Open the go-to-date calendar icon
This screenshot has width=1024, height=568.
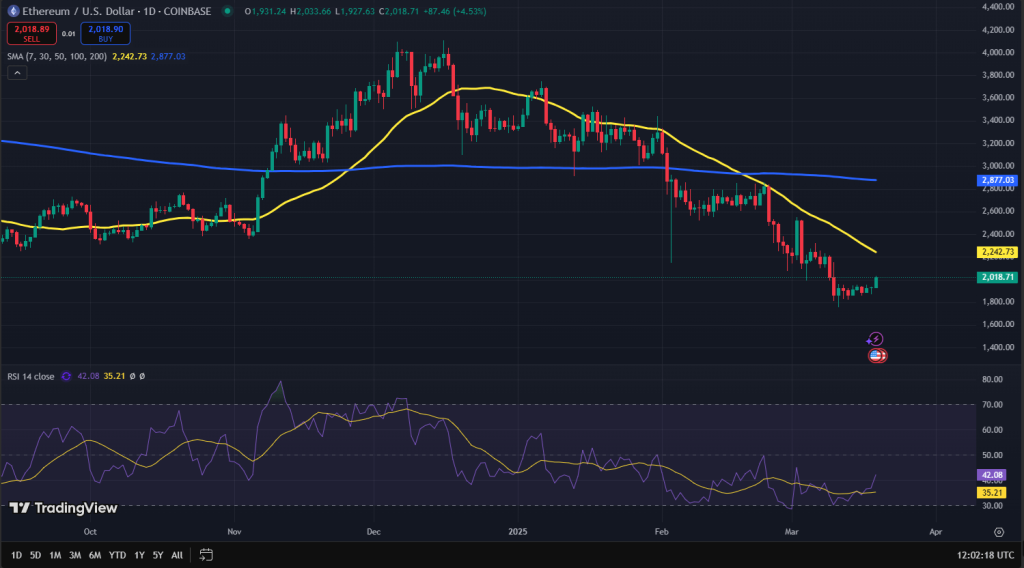(x=206, y=555)
